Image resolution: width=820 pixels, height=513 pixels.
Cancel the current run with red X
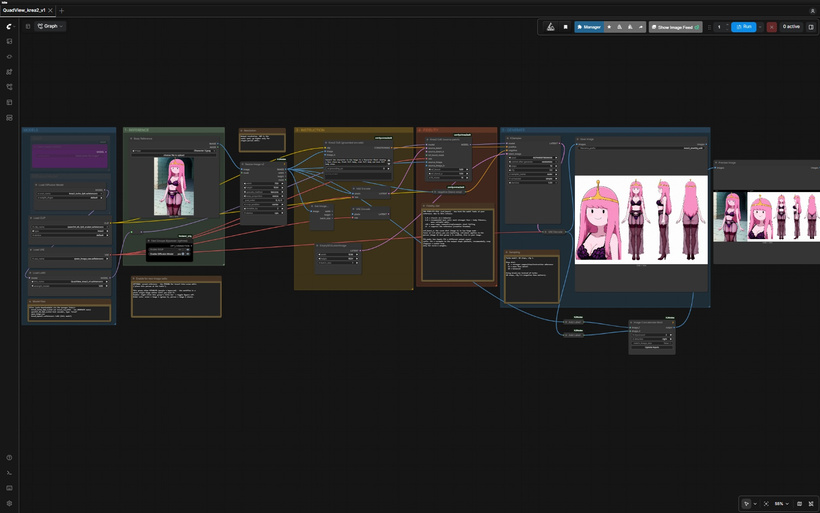point(771,27)
